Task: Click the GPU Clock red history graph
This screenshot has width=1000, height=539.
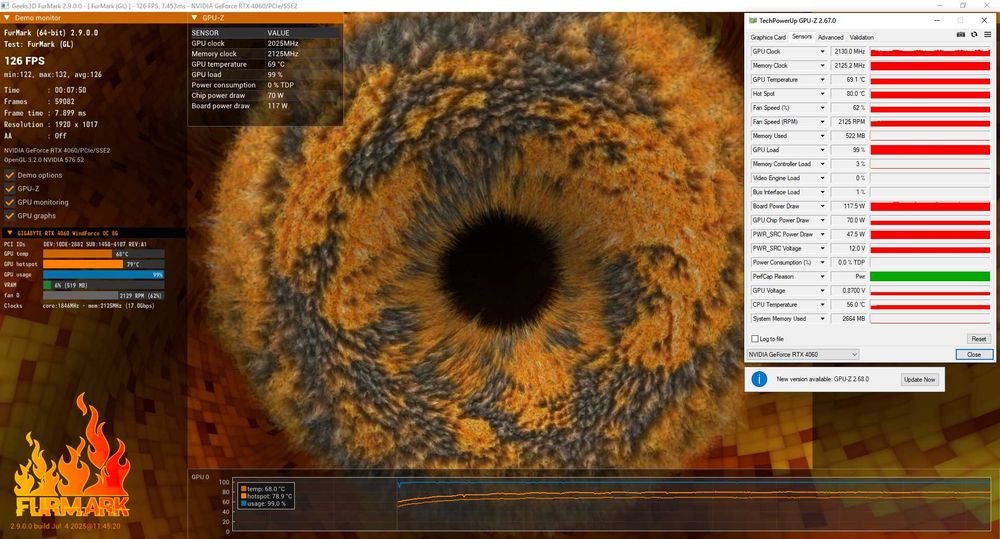Action: tap(930, 52)
